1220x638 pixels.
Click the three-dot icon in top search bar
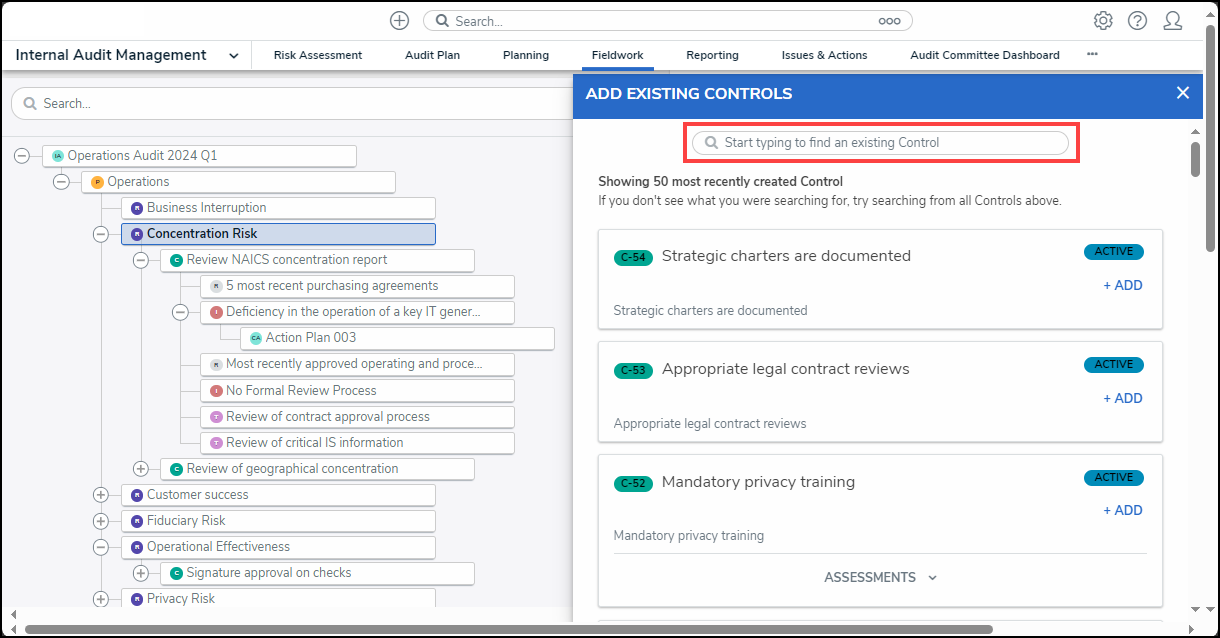click(x=889, y=21)
